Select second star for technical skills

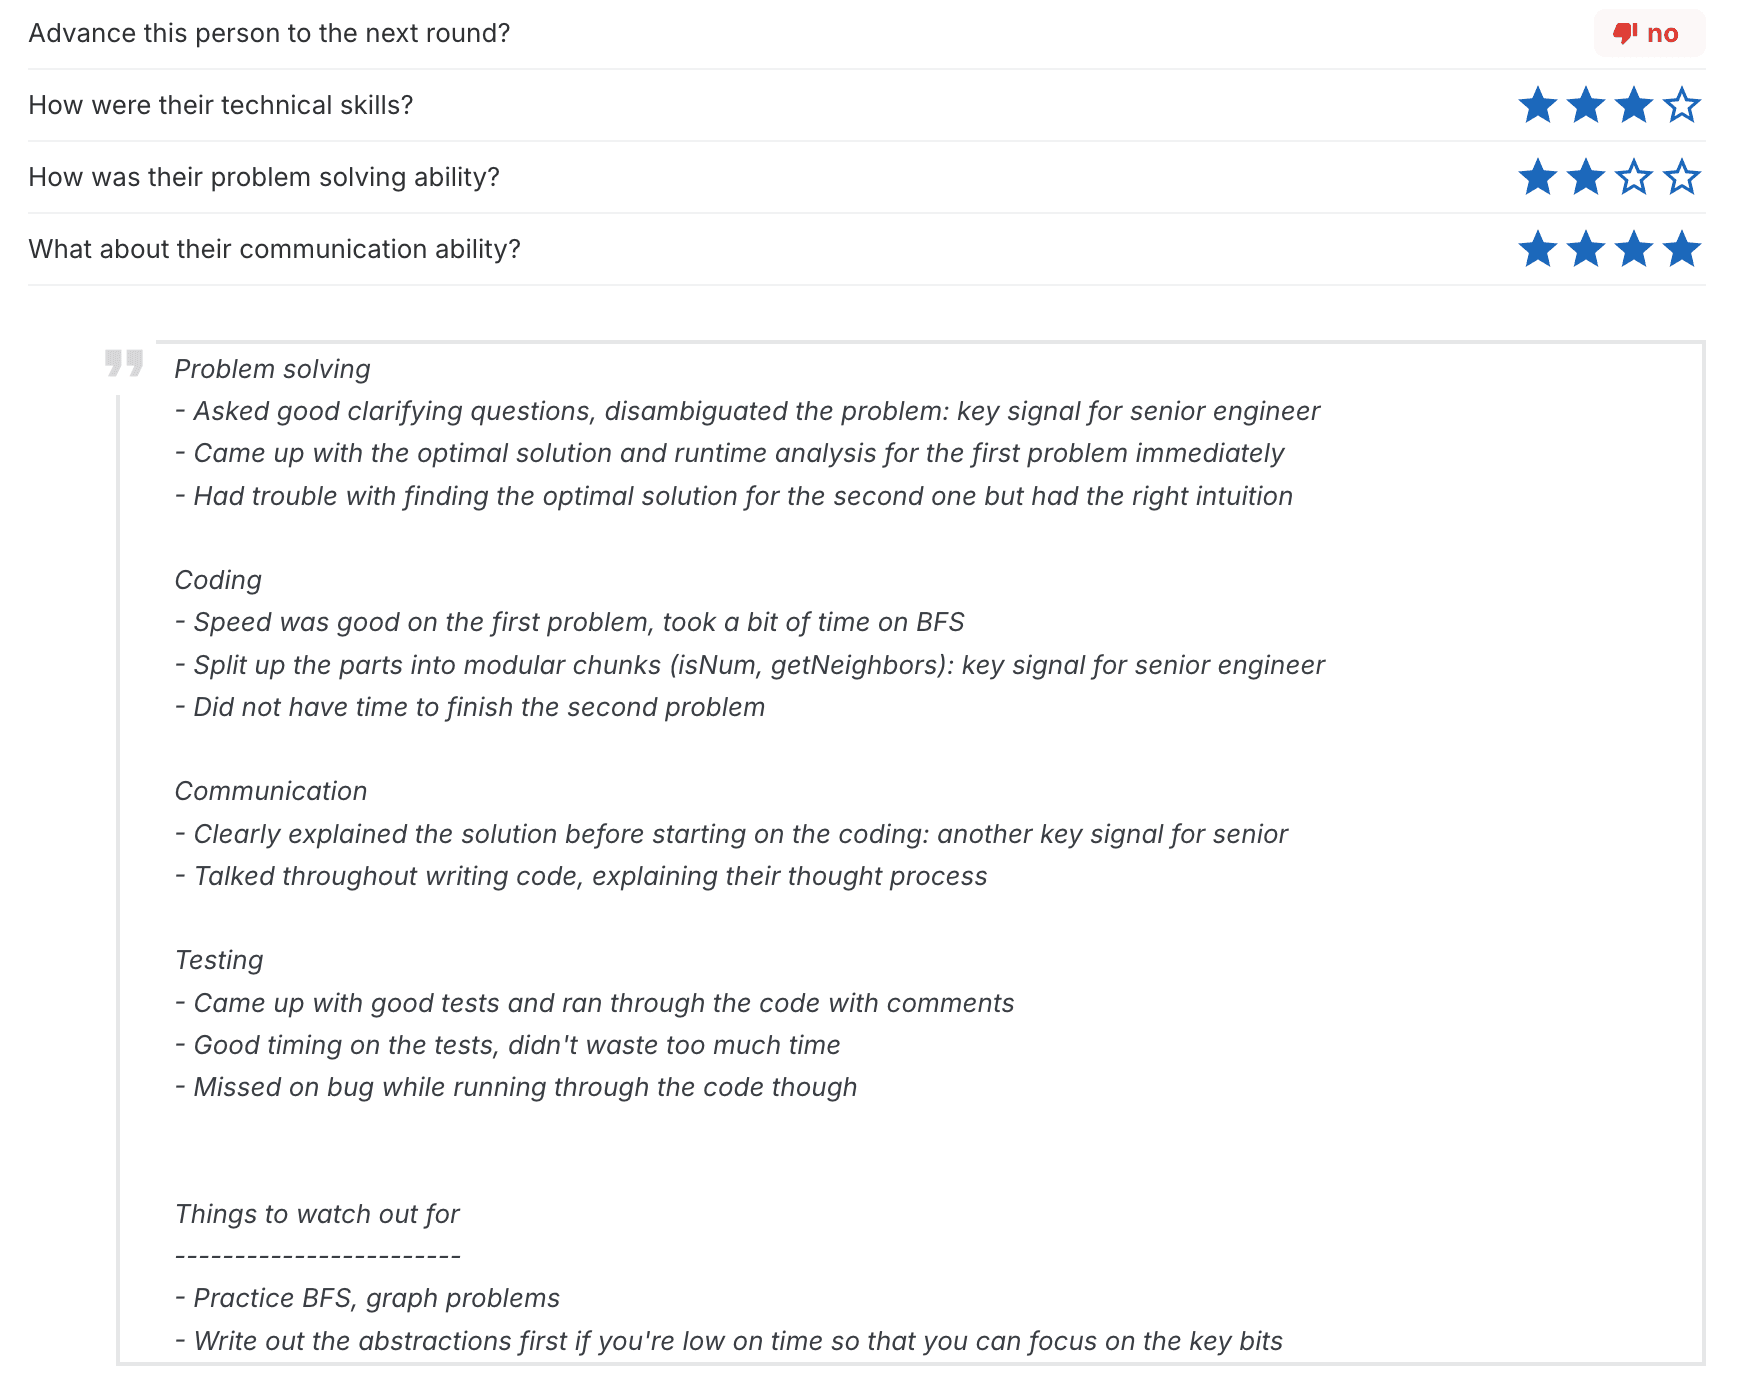tap(1586, 105)
